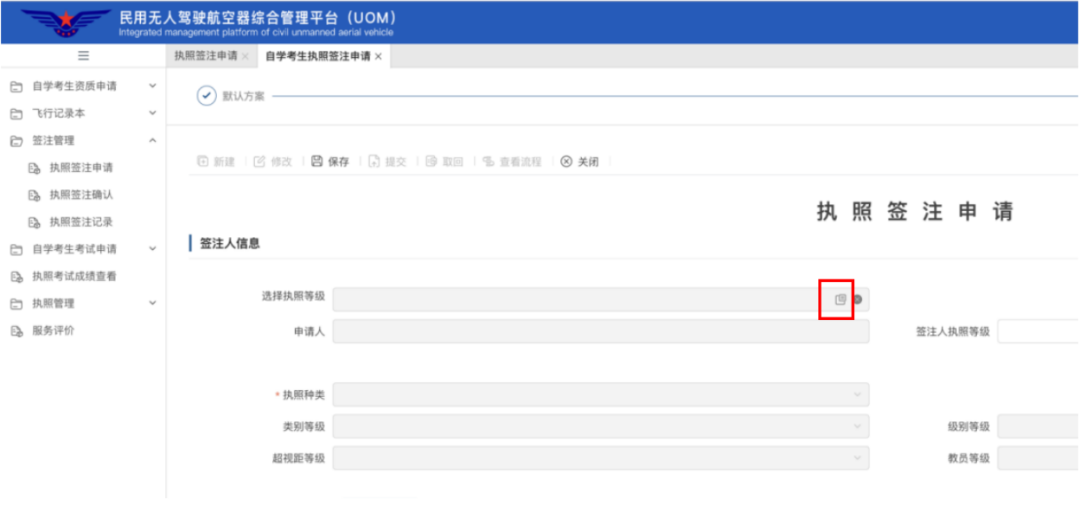Screen dimensions: 1080x512
Task: Expand 执照管理 menu chevron
Action: tap(153, 303)
